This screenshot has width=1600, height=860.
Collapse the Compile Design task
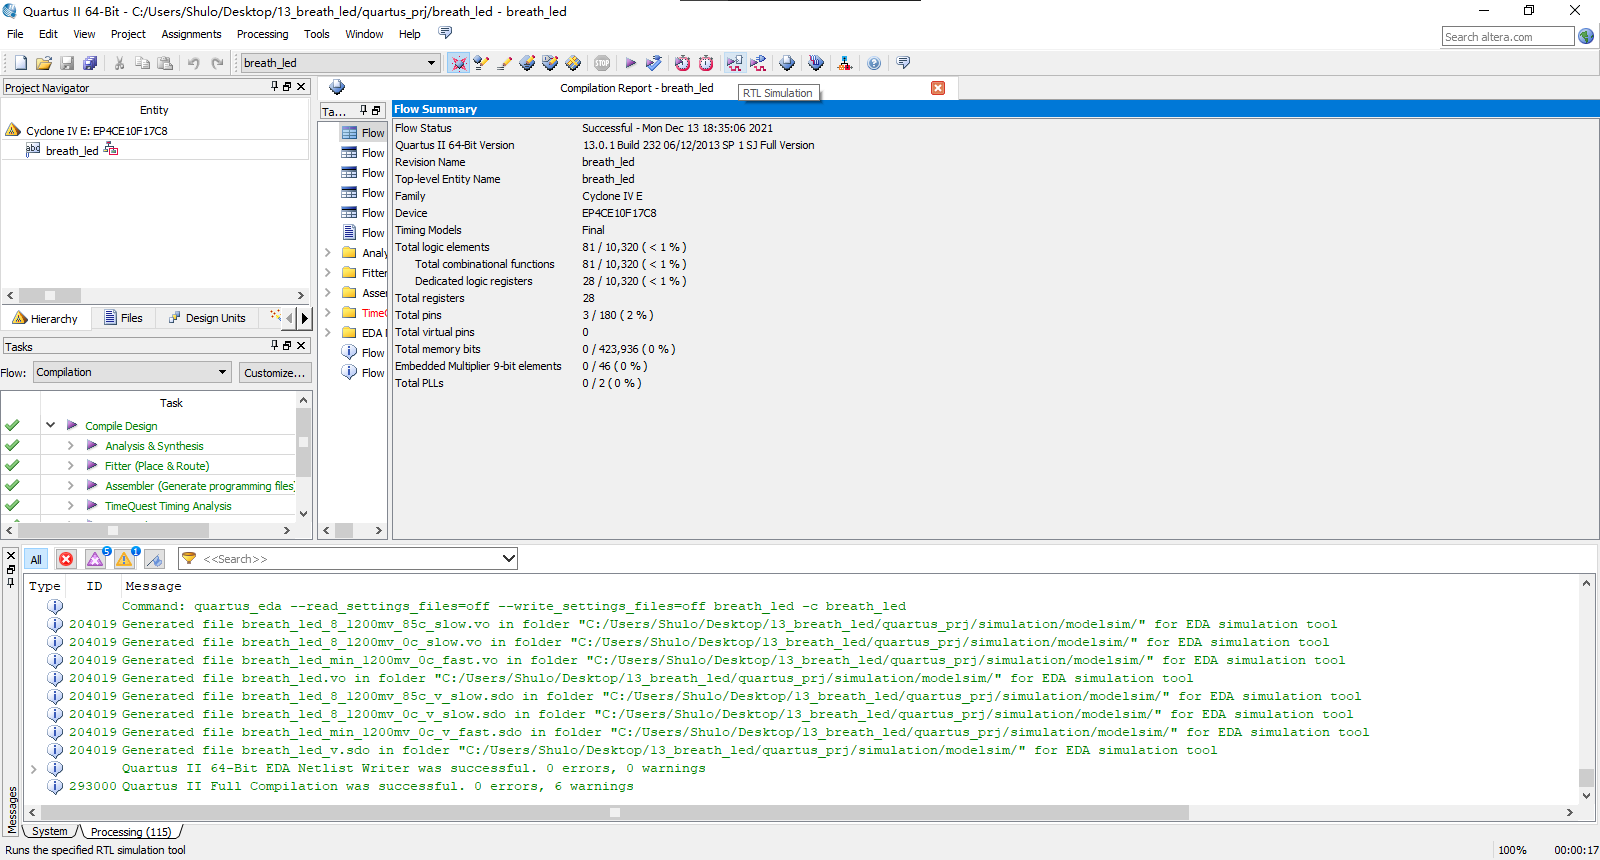(x=50, y=425)
